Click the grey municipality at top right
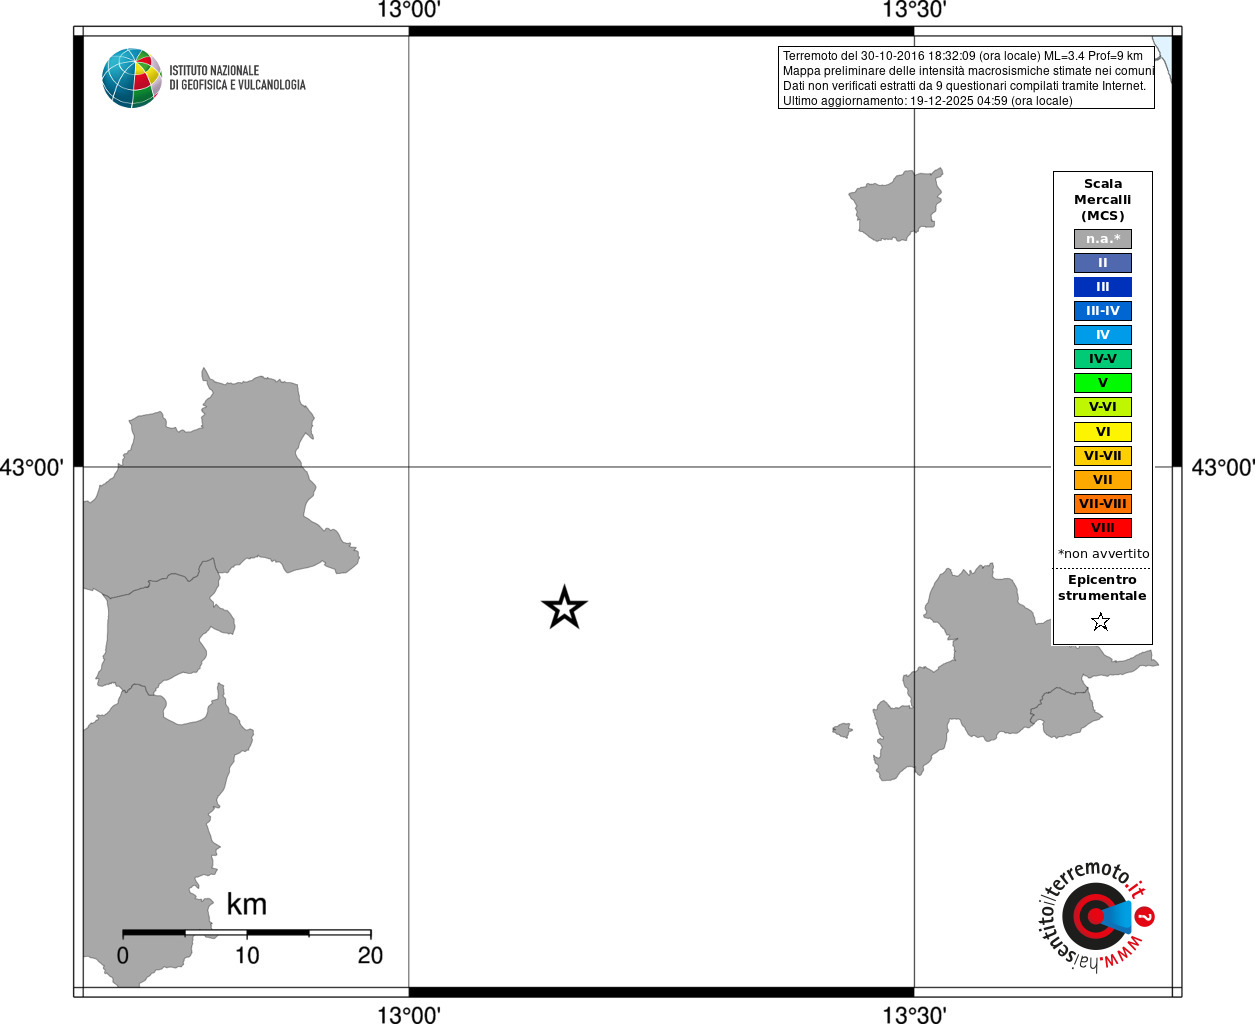1255x1024 pixels. pos(896,204)
